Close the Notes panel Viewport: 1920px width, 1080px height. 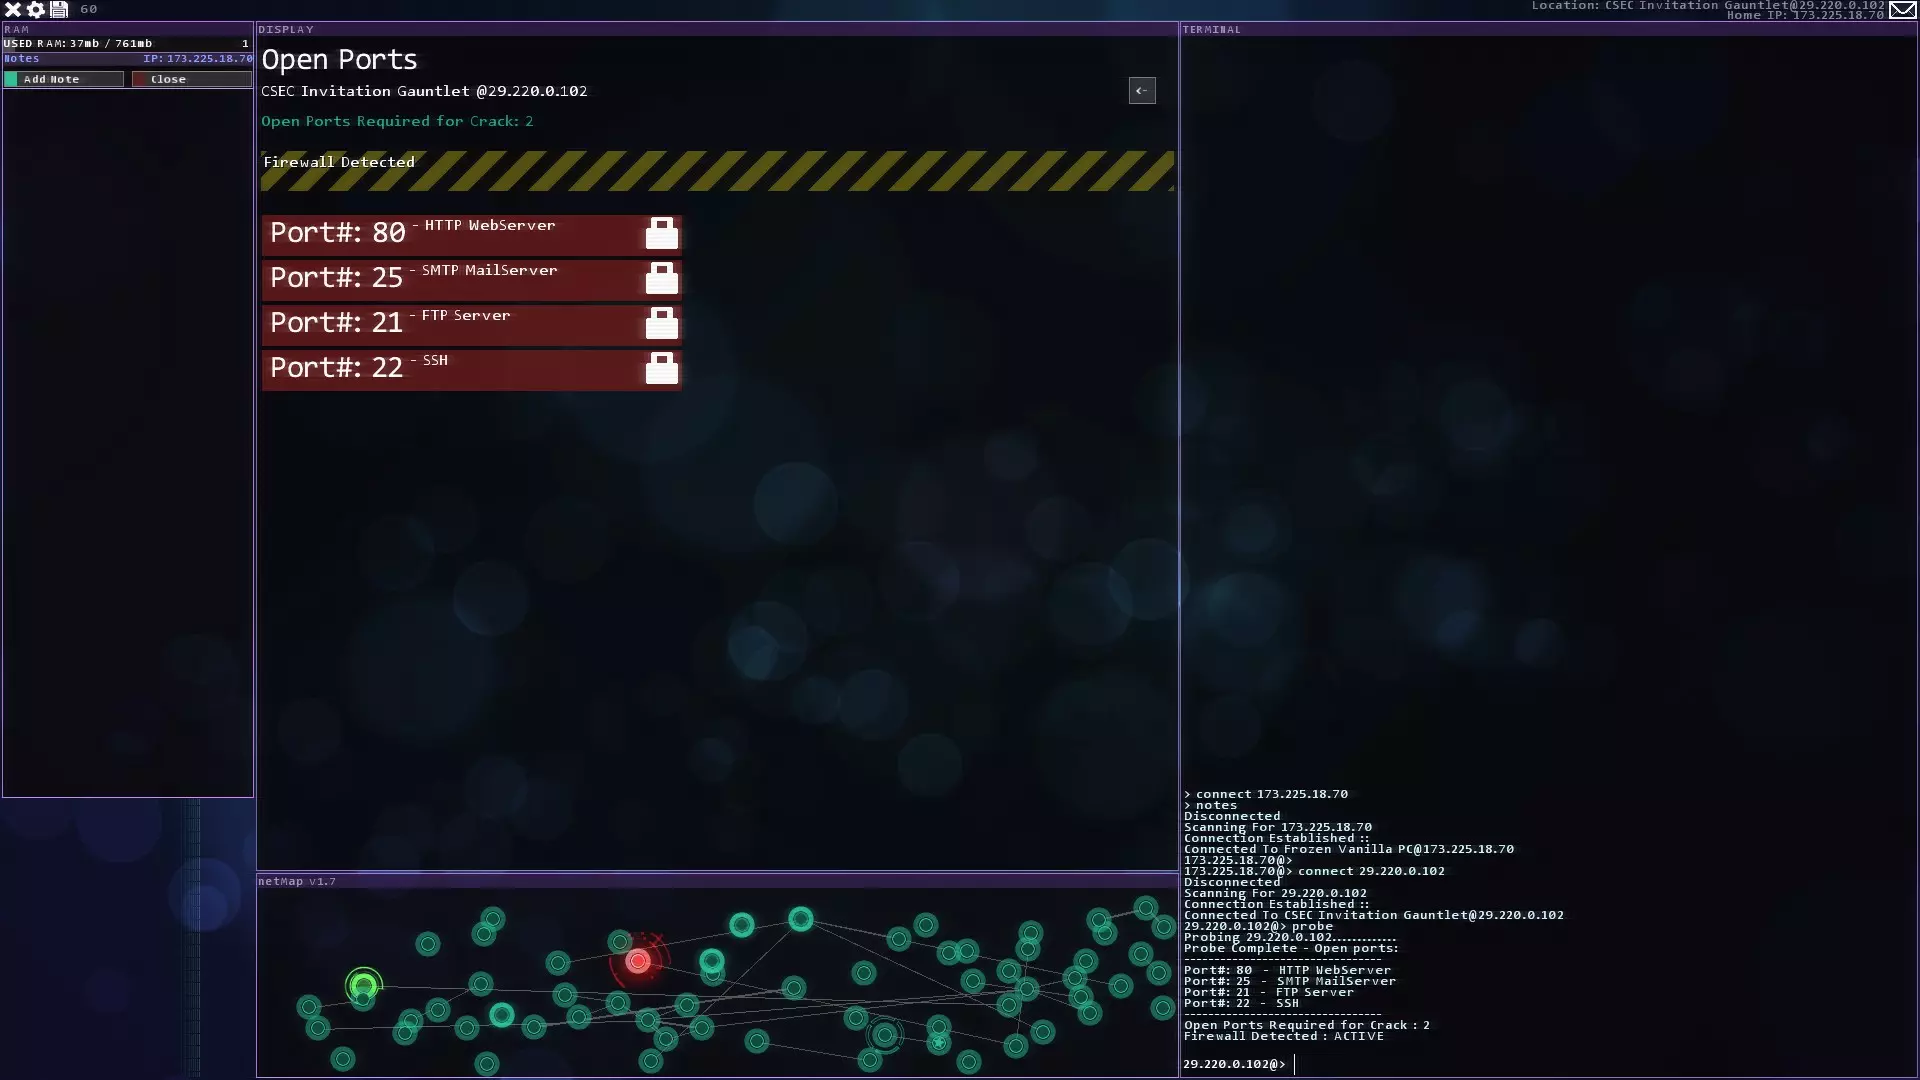coord(191,79)
